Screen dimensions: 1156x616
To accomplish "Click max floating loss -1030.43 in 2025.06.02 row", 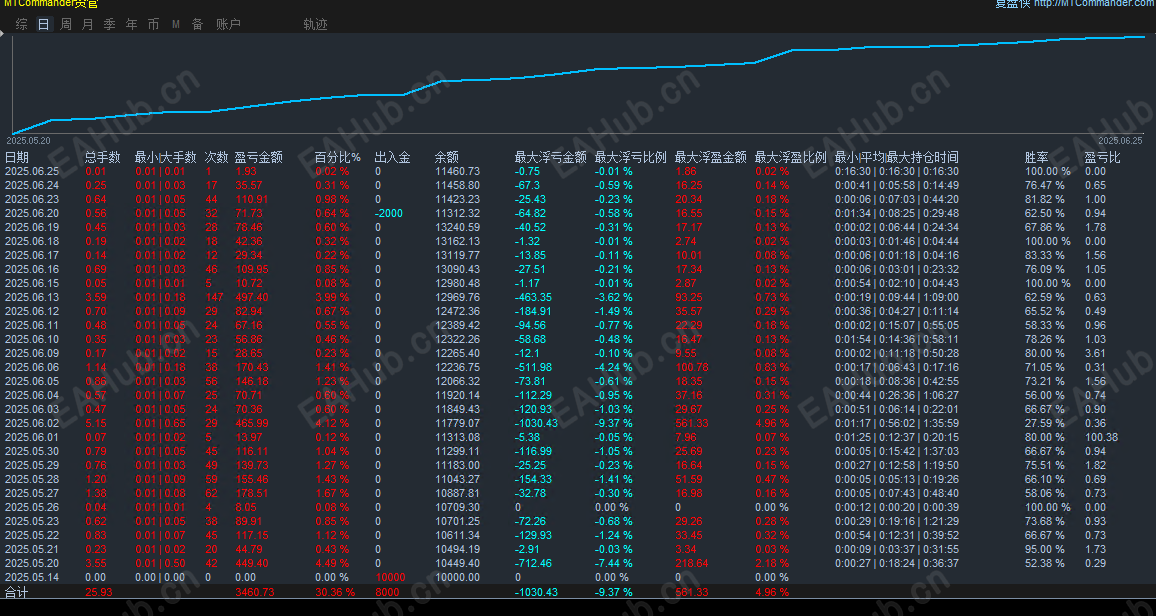I will coord(537,423).
